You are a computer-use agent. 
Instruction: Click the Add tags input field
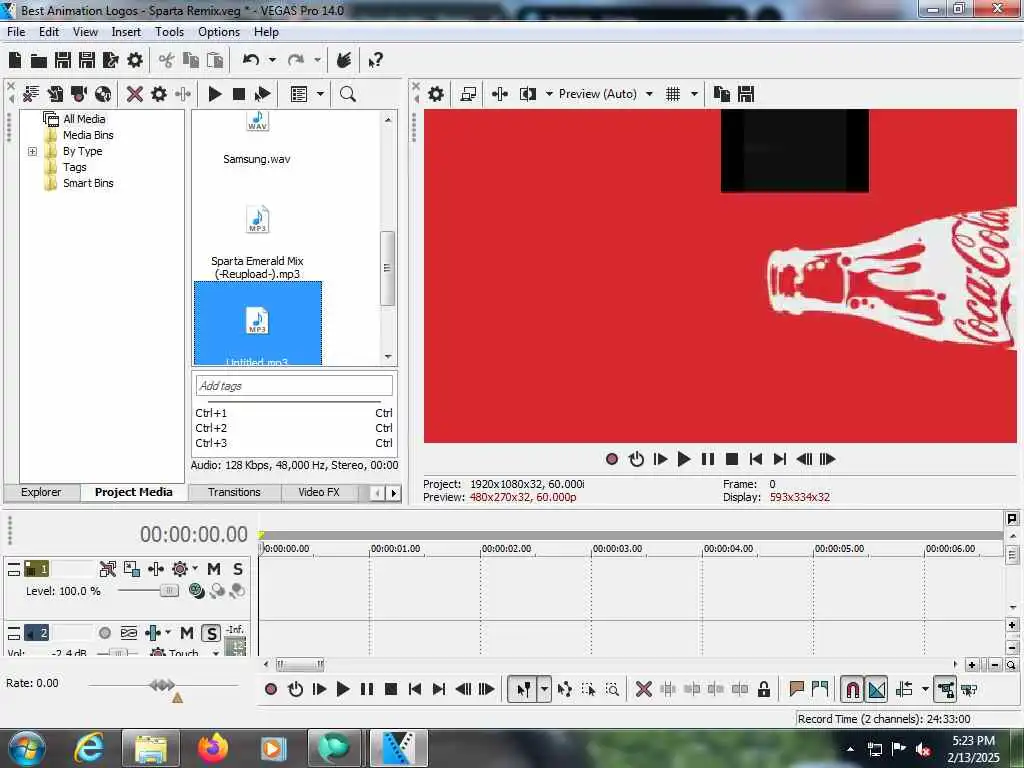(x=294, y=386)
